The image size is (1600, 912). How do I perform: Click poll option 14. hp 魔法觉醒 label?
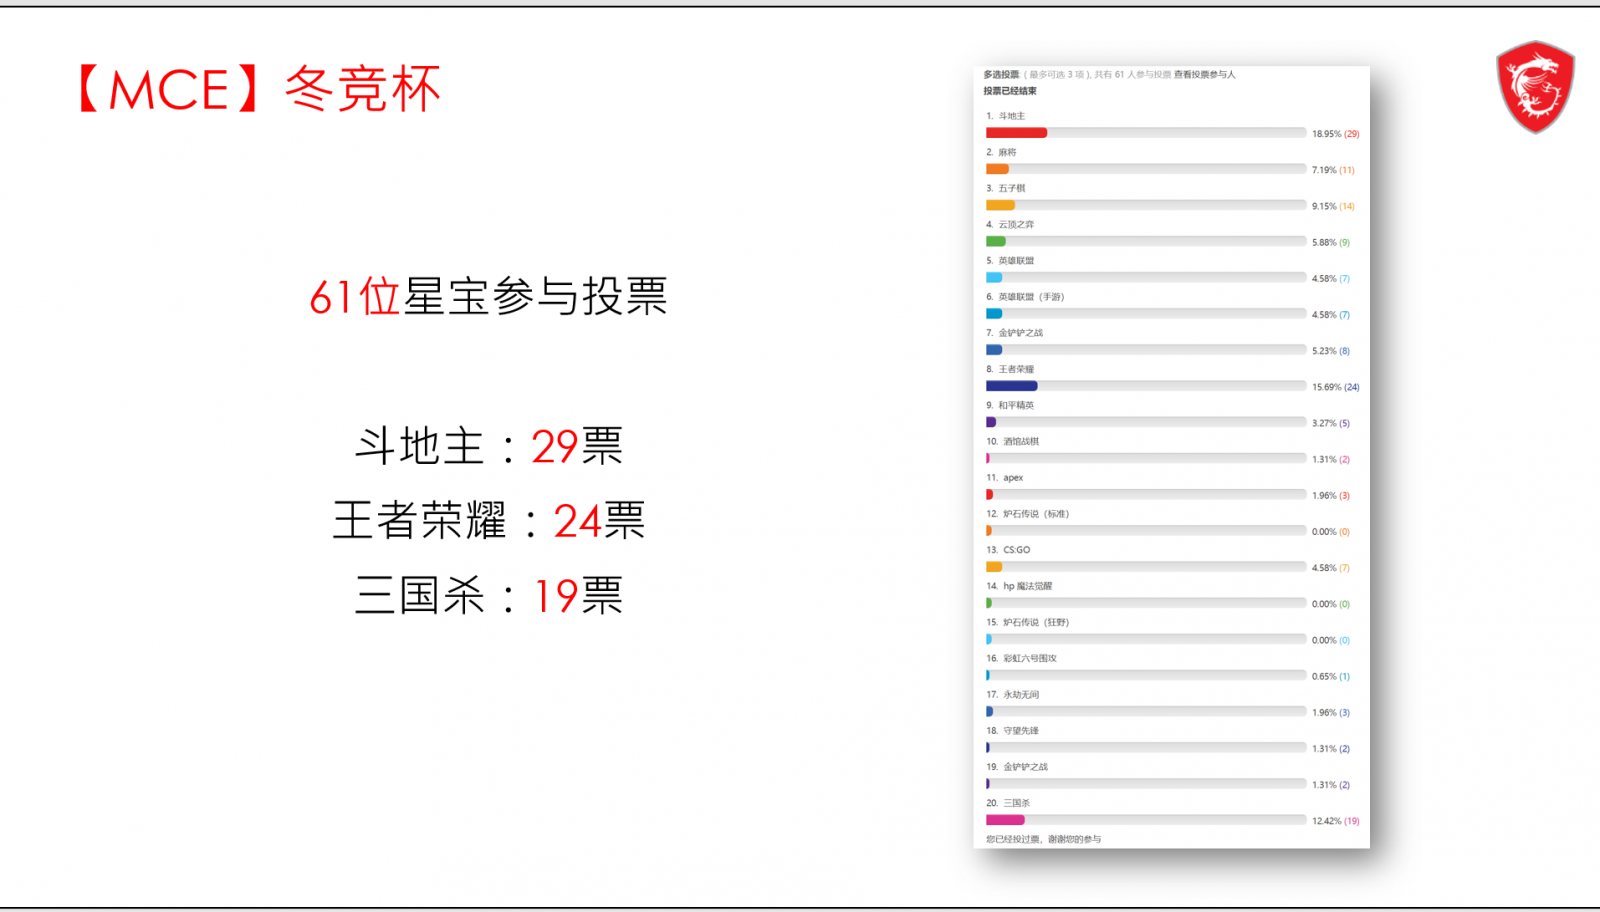[x=1019, y=586]
